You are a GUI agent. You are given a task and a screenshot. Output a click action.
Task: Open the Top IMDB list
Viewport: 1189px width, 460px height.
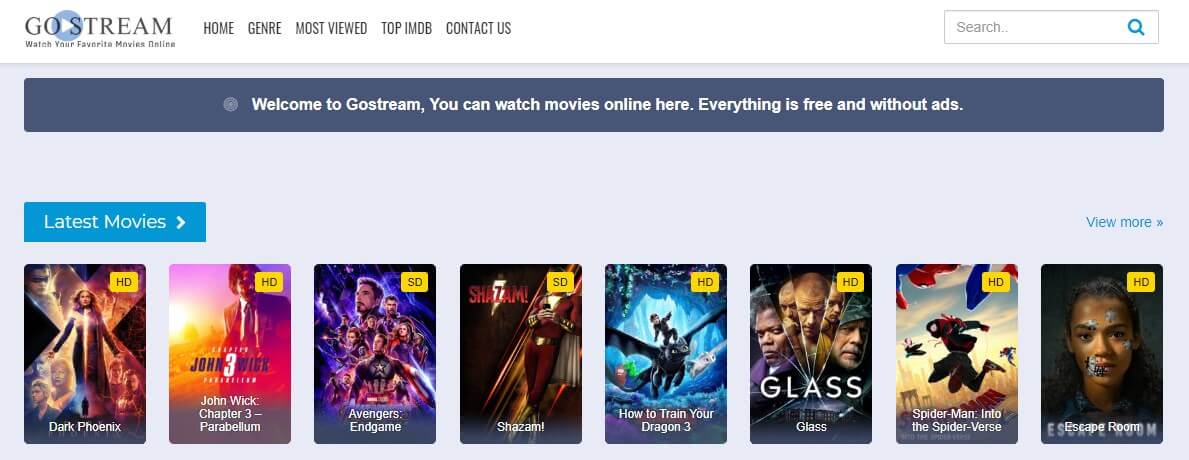coord(406,28)
